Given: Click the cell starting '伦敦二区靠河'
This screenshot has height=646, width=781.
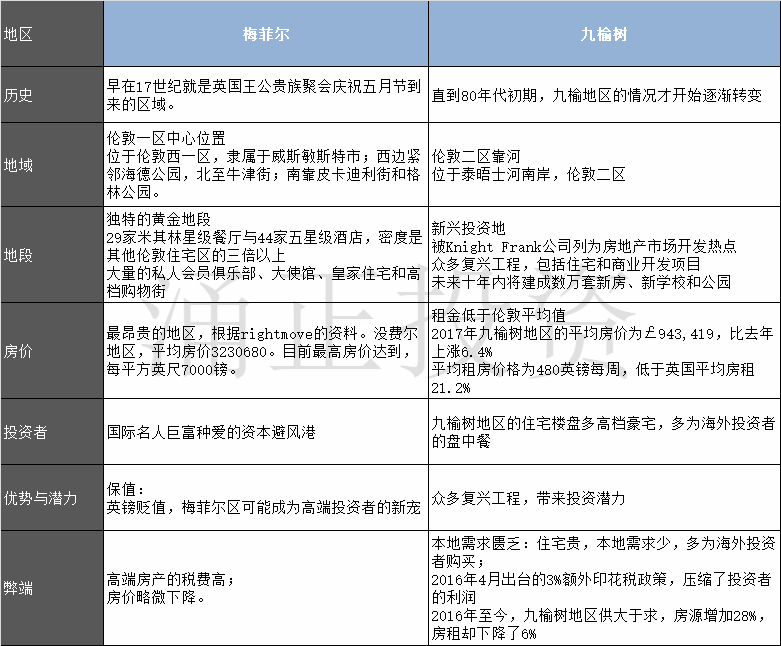Looking at the screenshot, I should pos(604,165).
